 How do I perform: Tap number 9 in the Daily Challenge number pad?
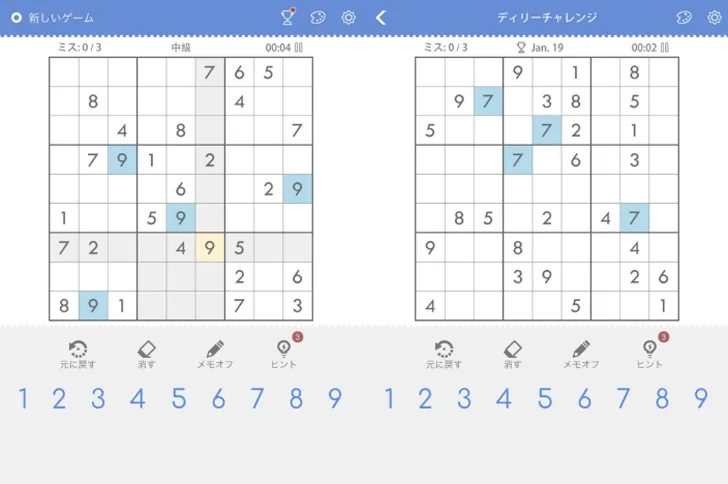tap(701, 399)
